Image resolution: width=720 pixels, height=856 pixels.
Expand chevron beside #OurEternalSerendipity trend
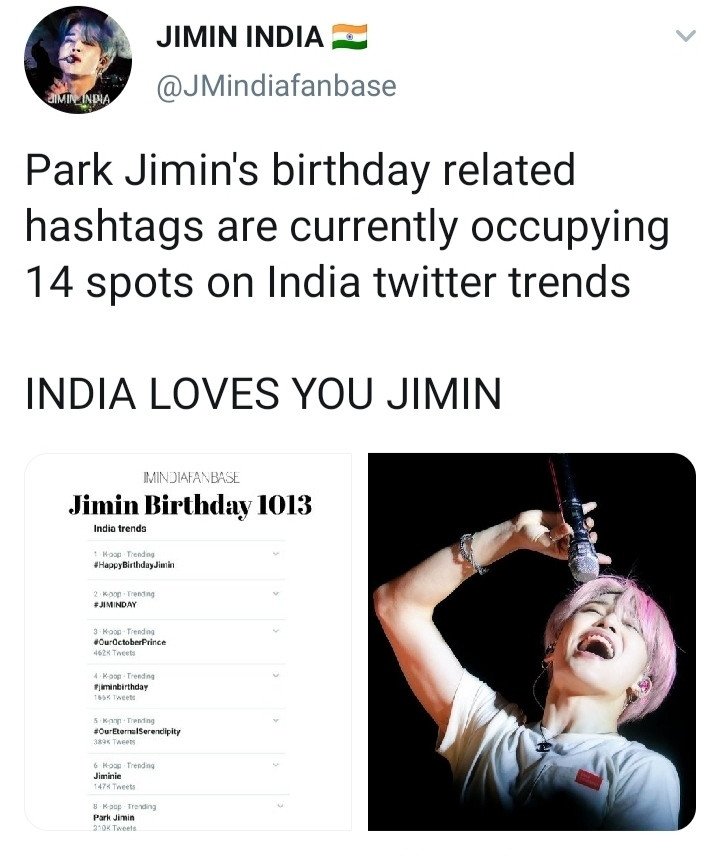pyautogui.click(x=276, y=720)
